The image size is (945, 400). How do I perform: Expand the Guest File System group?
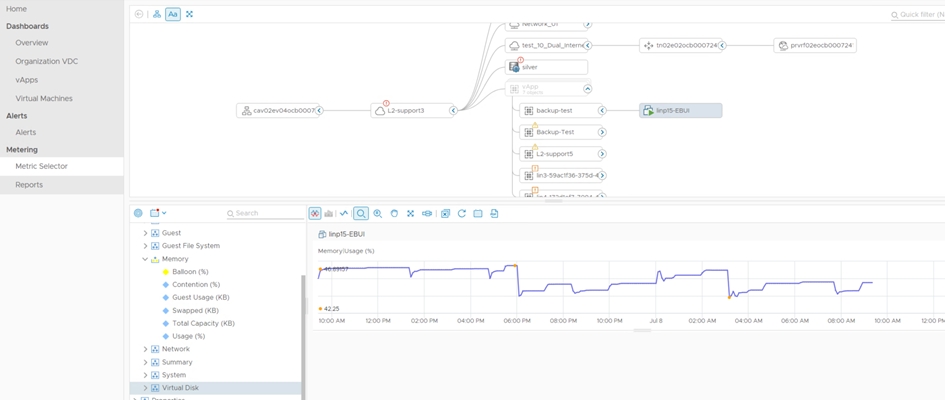click(145, 246)
